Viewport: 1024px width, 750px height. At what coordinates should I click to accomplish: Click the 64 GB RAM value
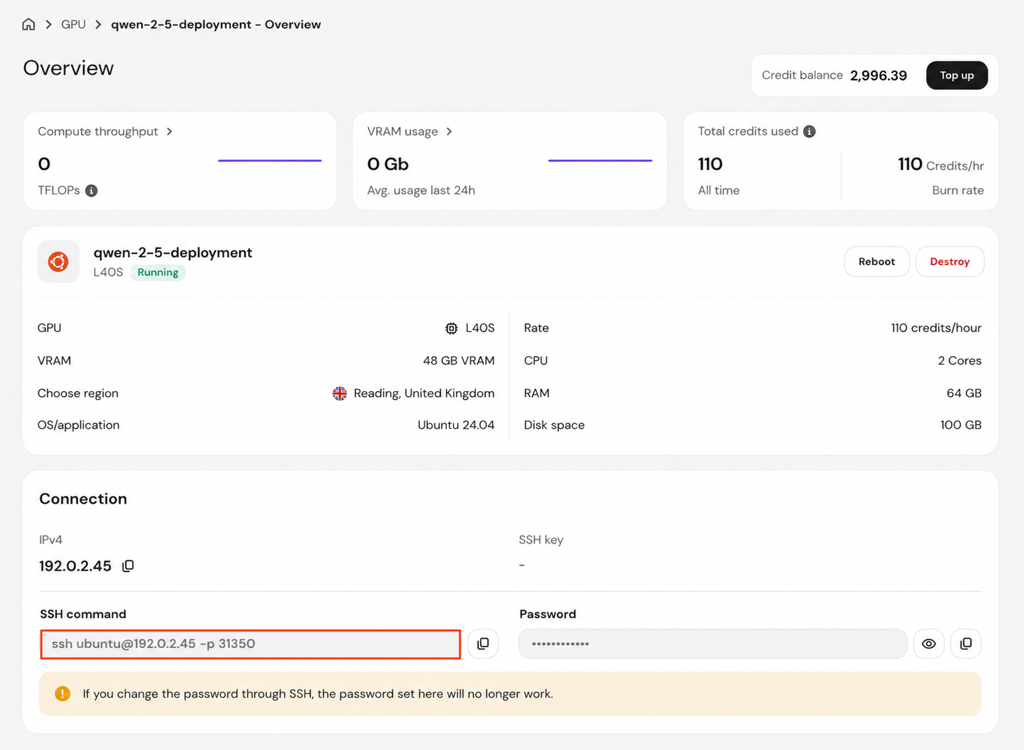[x=964, y=393]
